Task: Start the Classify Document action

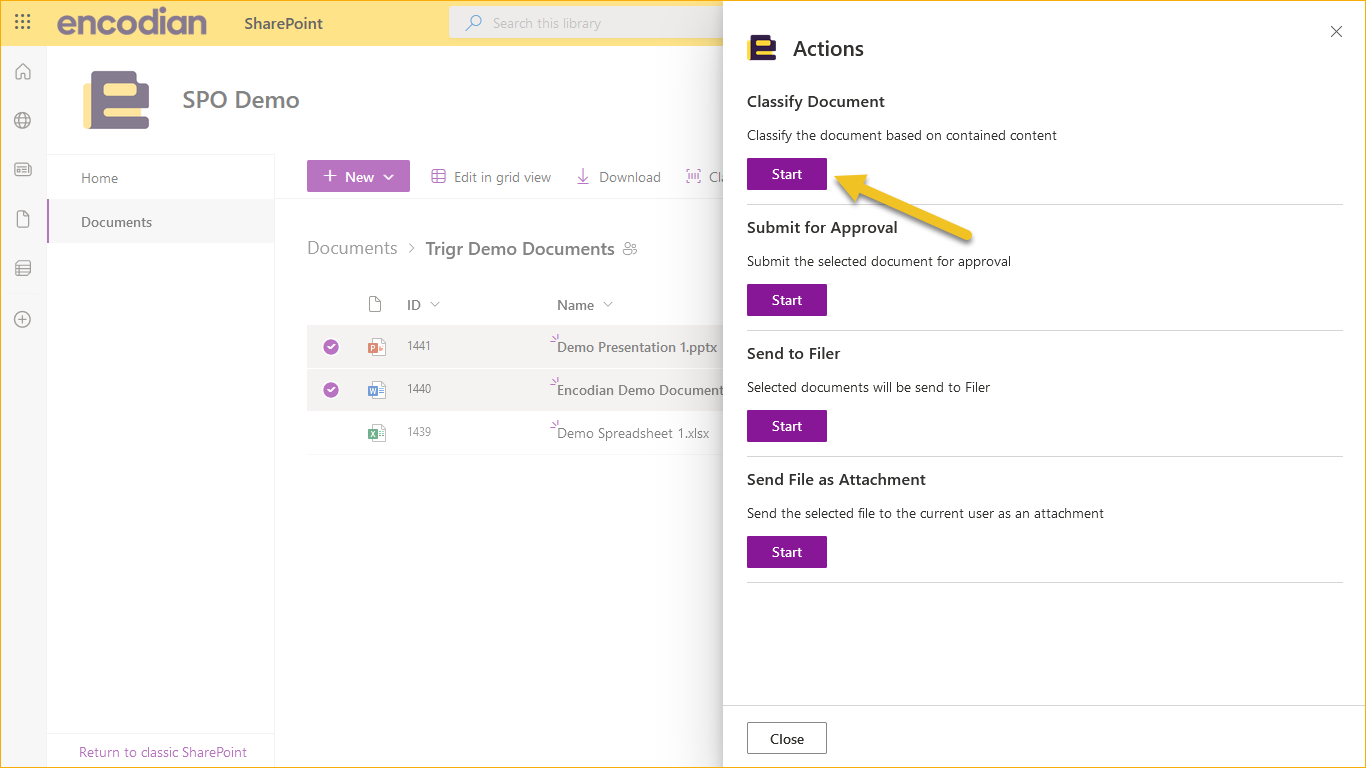Action: tap(787, 174)
